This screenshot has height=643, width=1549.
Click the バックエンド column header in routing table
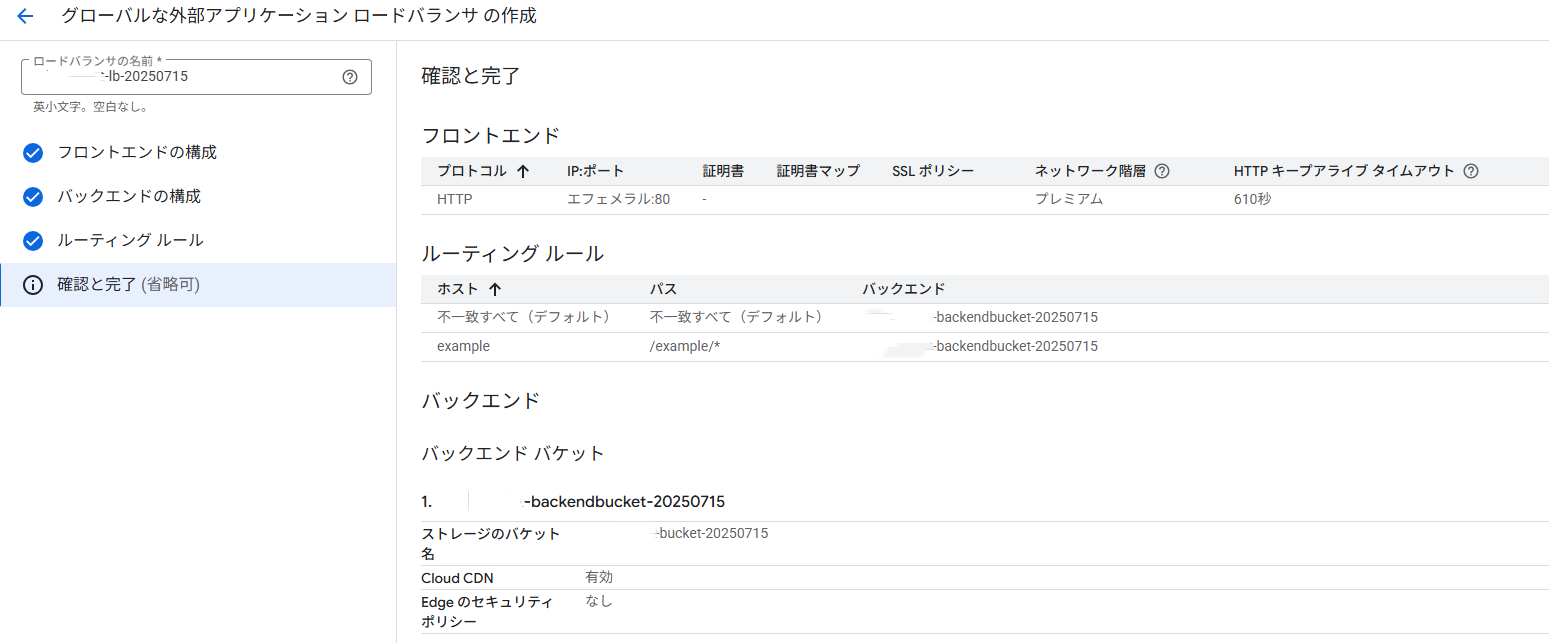903,289
